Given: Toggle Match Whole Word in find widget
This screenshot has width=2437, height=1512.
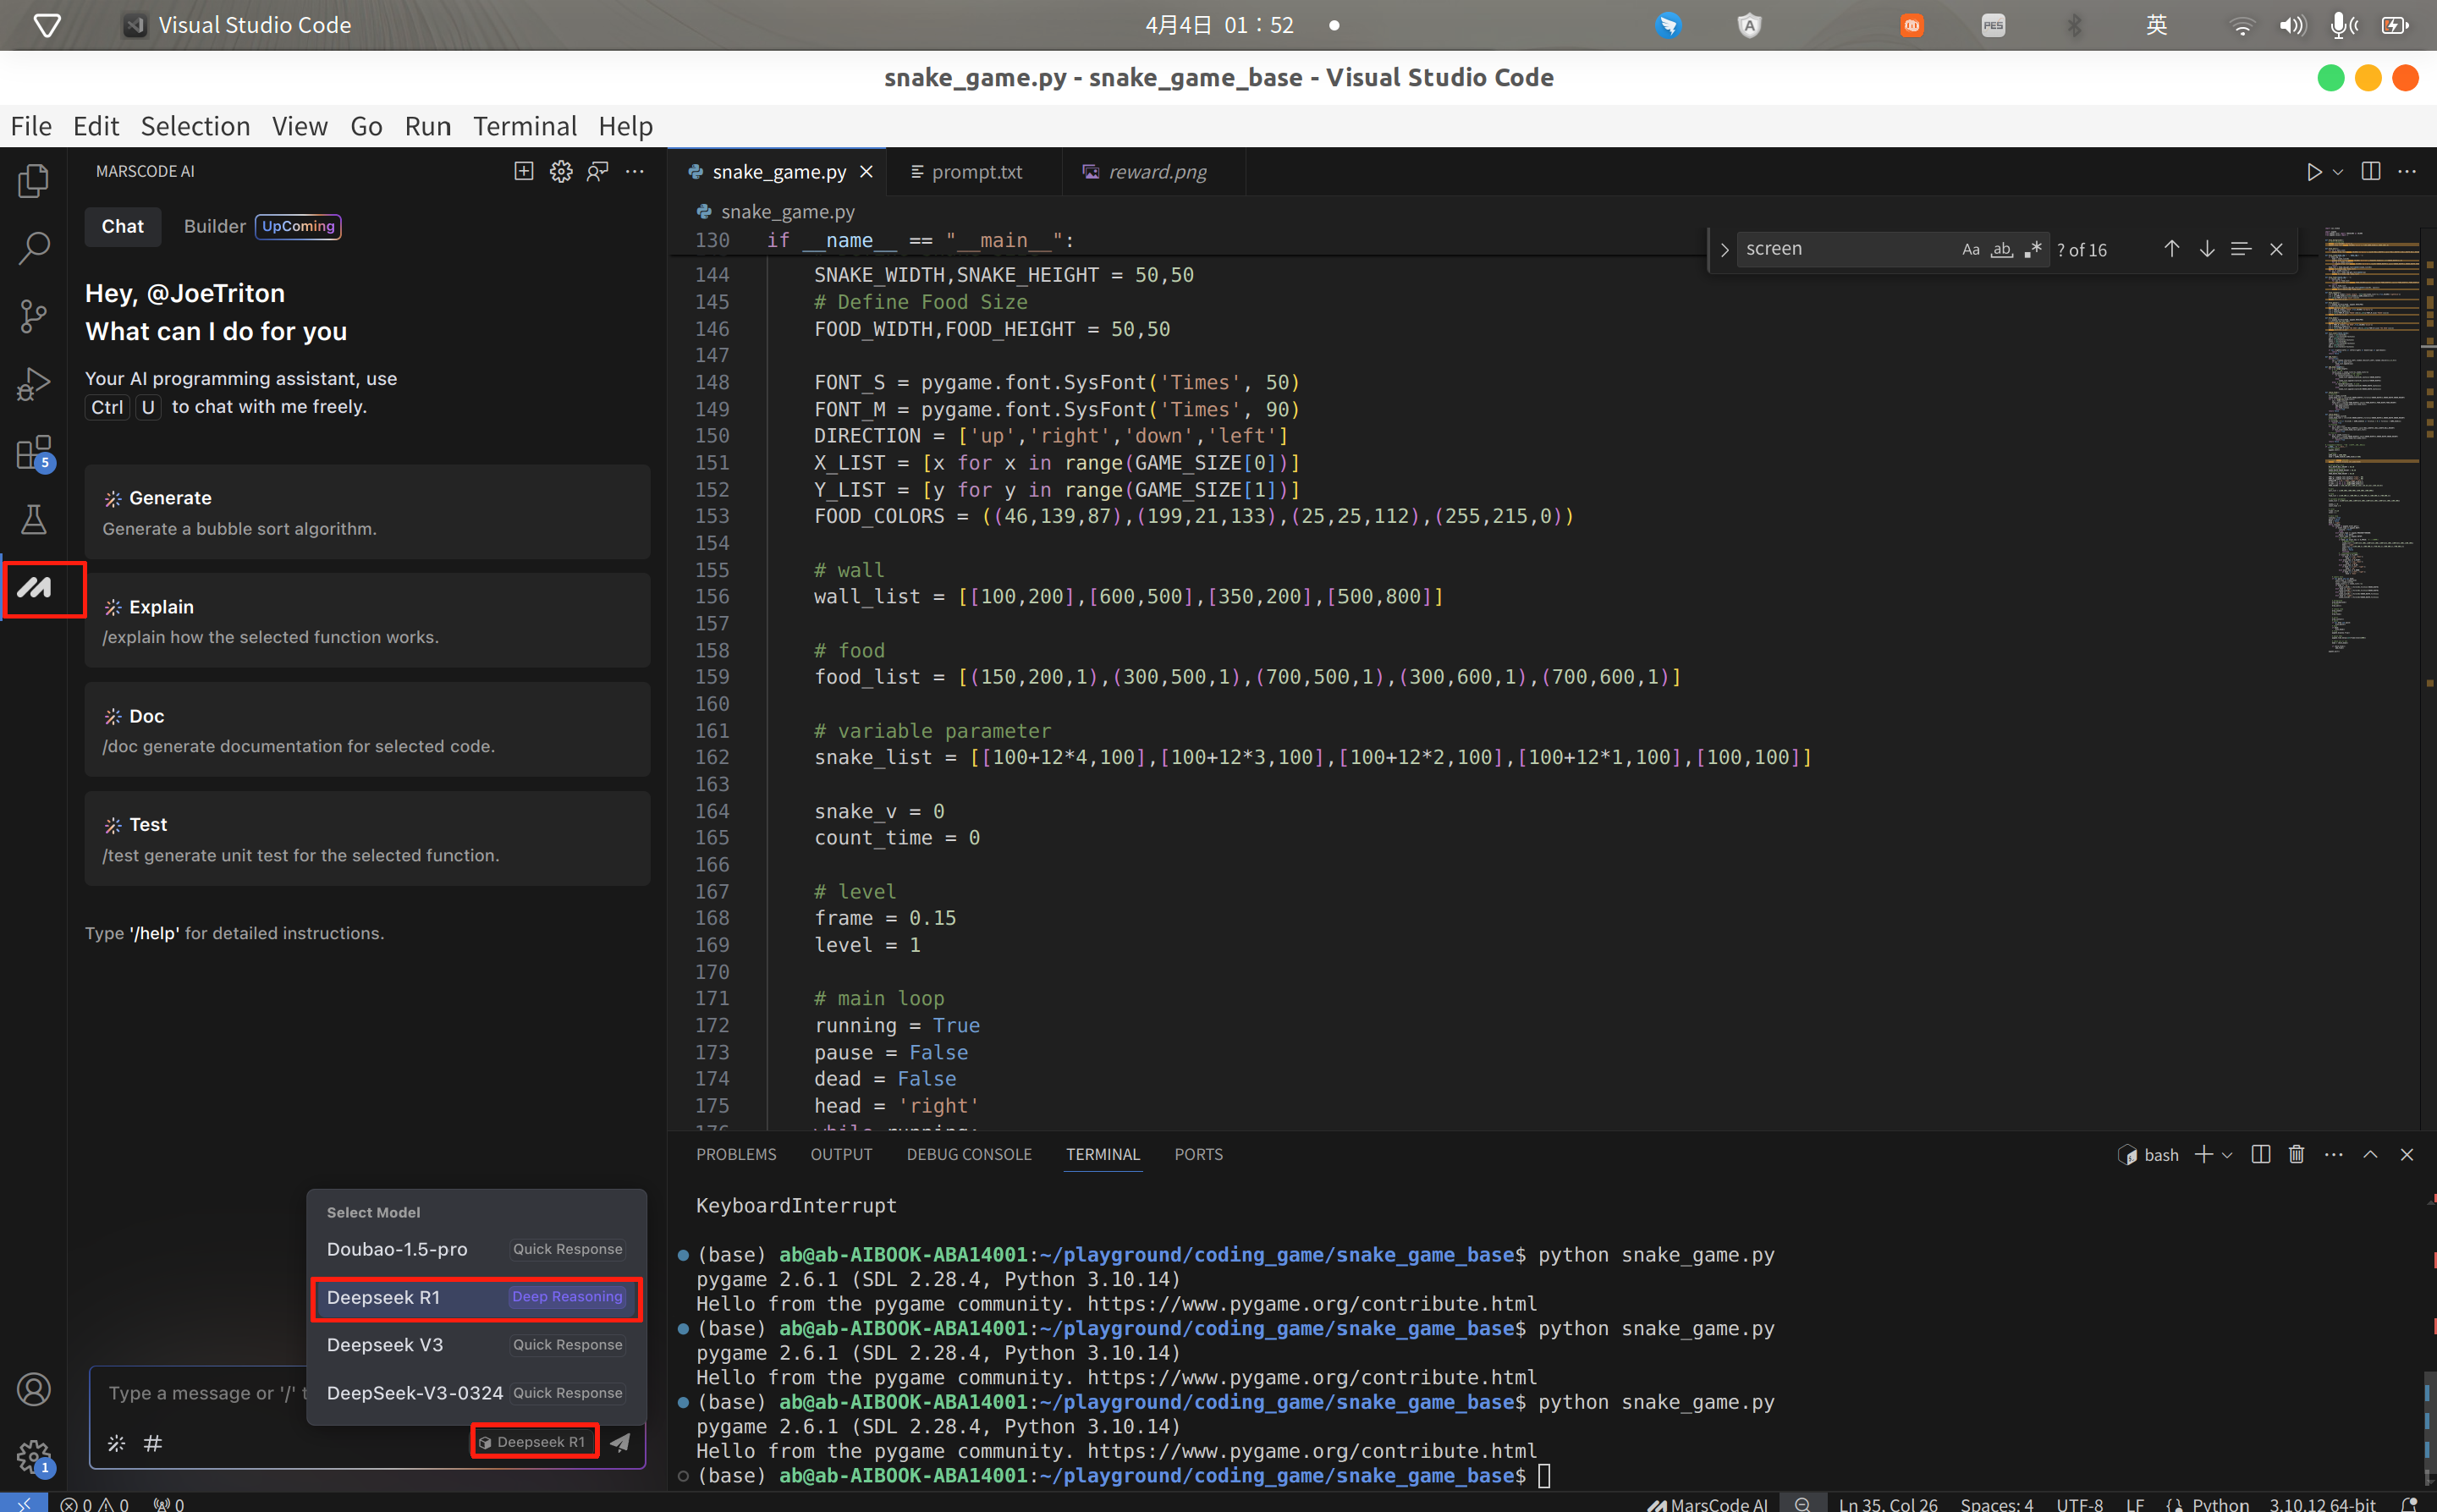Looking at the screenshot, I should point(2001,250).
